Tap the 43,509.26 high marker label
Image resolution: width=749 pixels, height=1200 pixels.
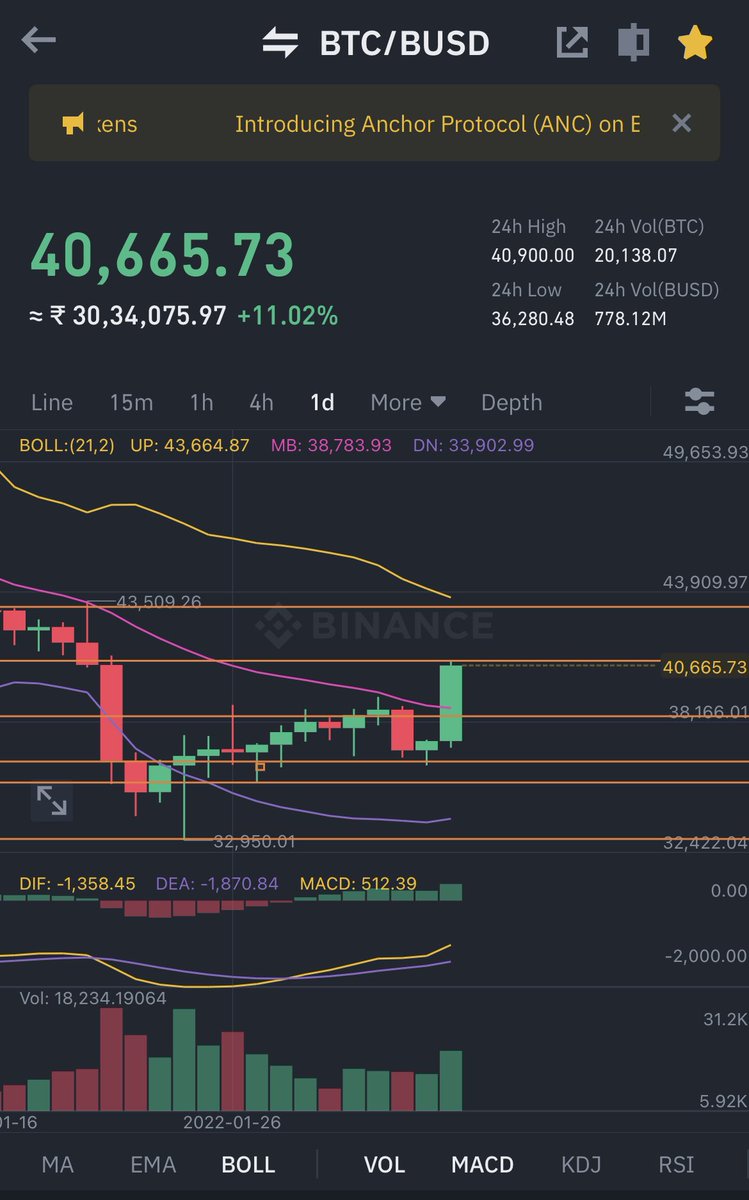tap(159, 602)
